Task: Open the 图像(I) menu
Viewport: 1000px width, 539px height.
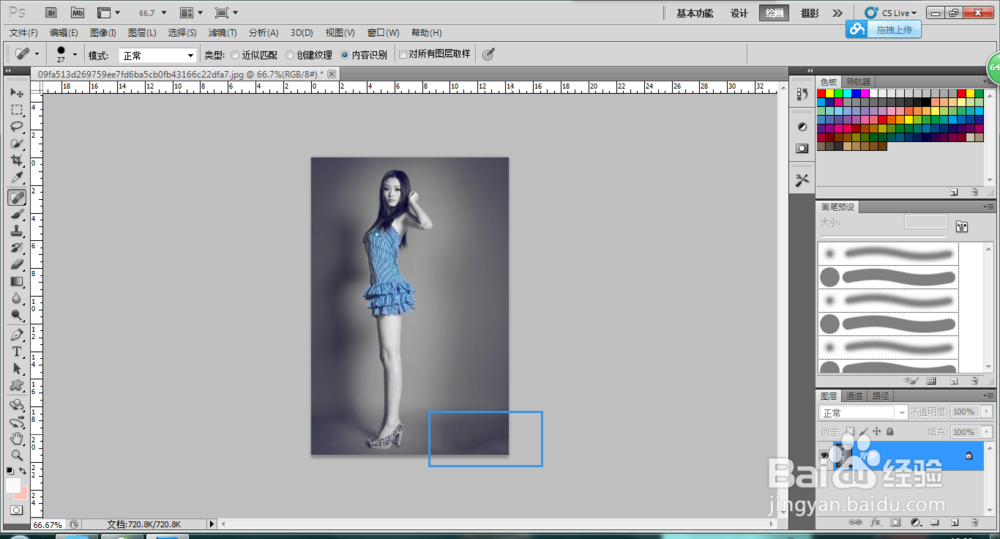Action: 103,33
